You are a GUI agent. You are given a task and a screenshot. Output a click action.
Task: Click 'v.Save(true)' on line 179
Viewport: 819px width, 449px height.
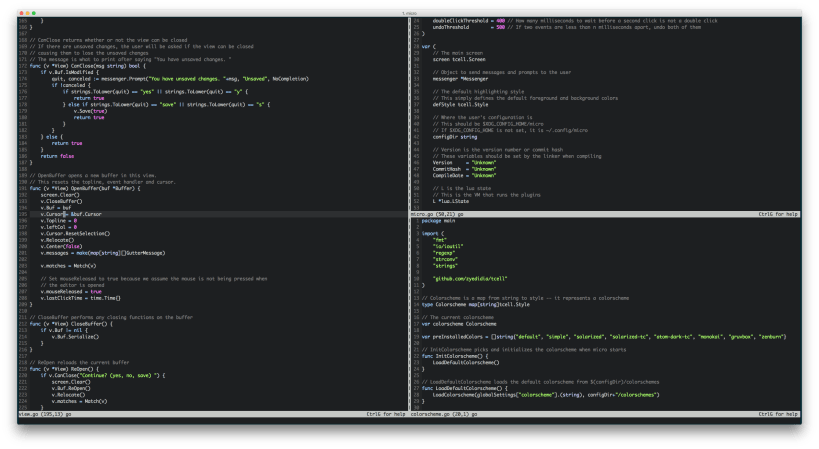tap(90, 111)
